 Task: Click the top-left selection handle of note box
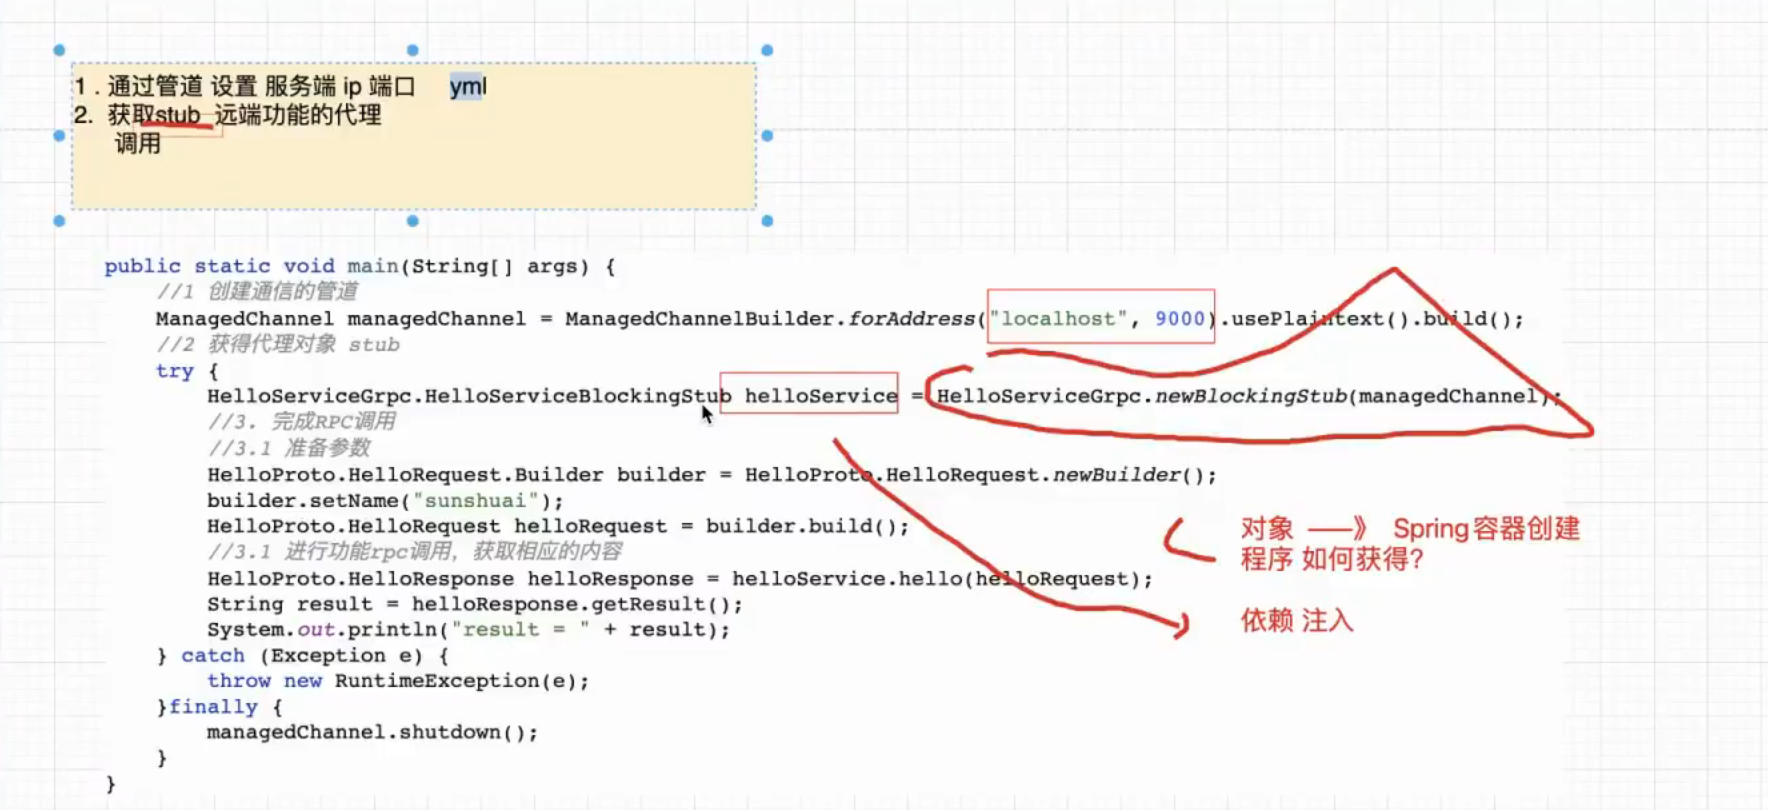[59, 50]
